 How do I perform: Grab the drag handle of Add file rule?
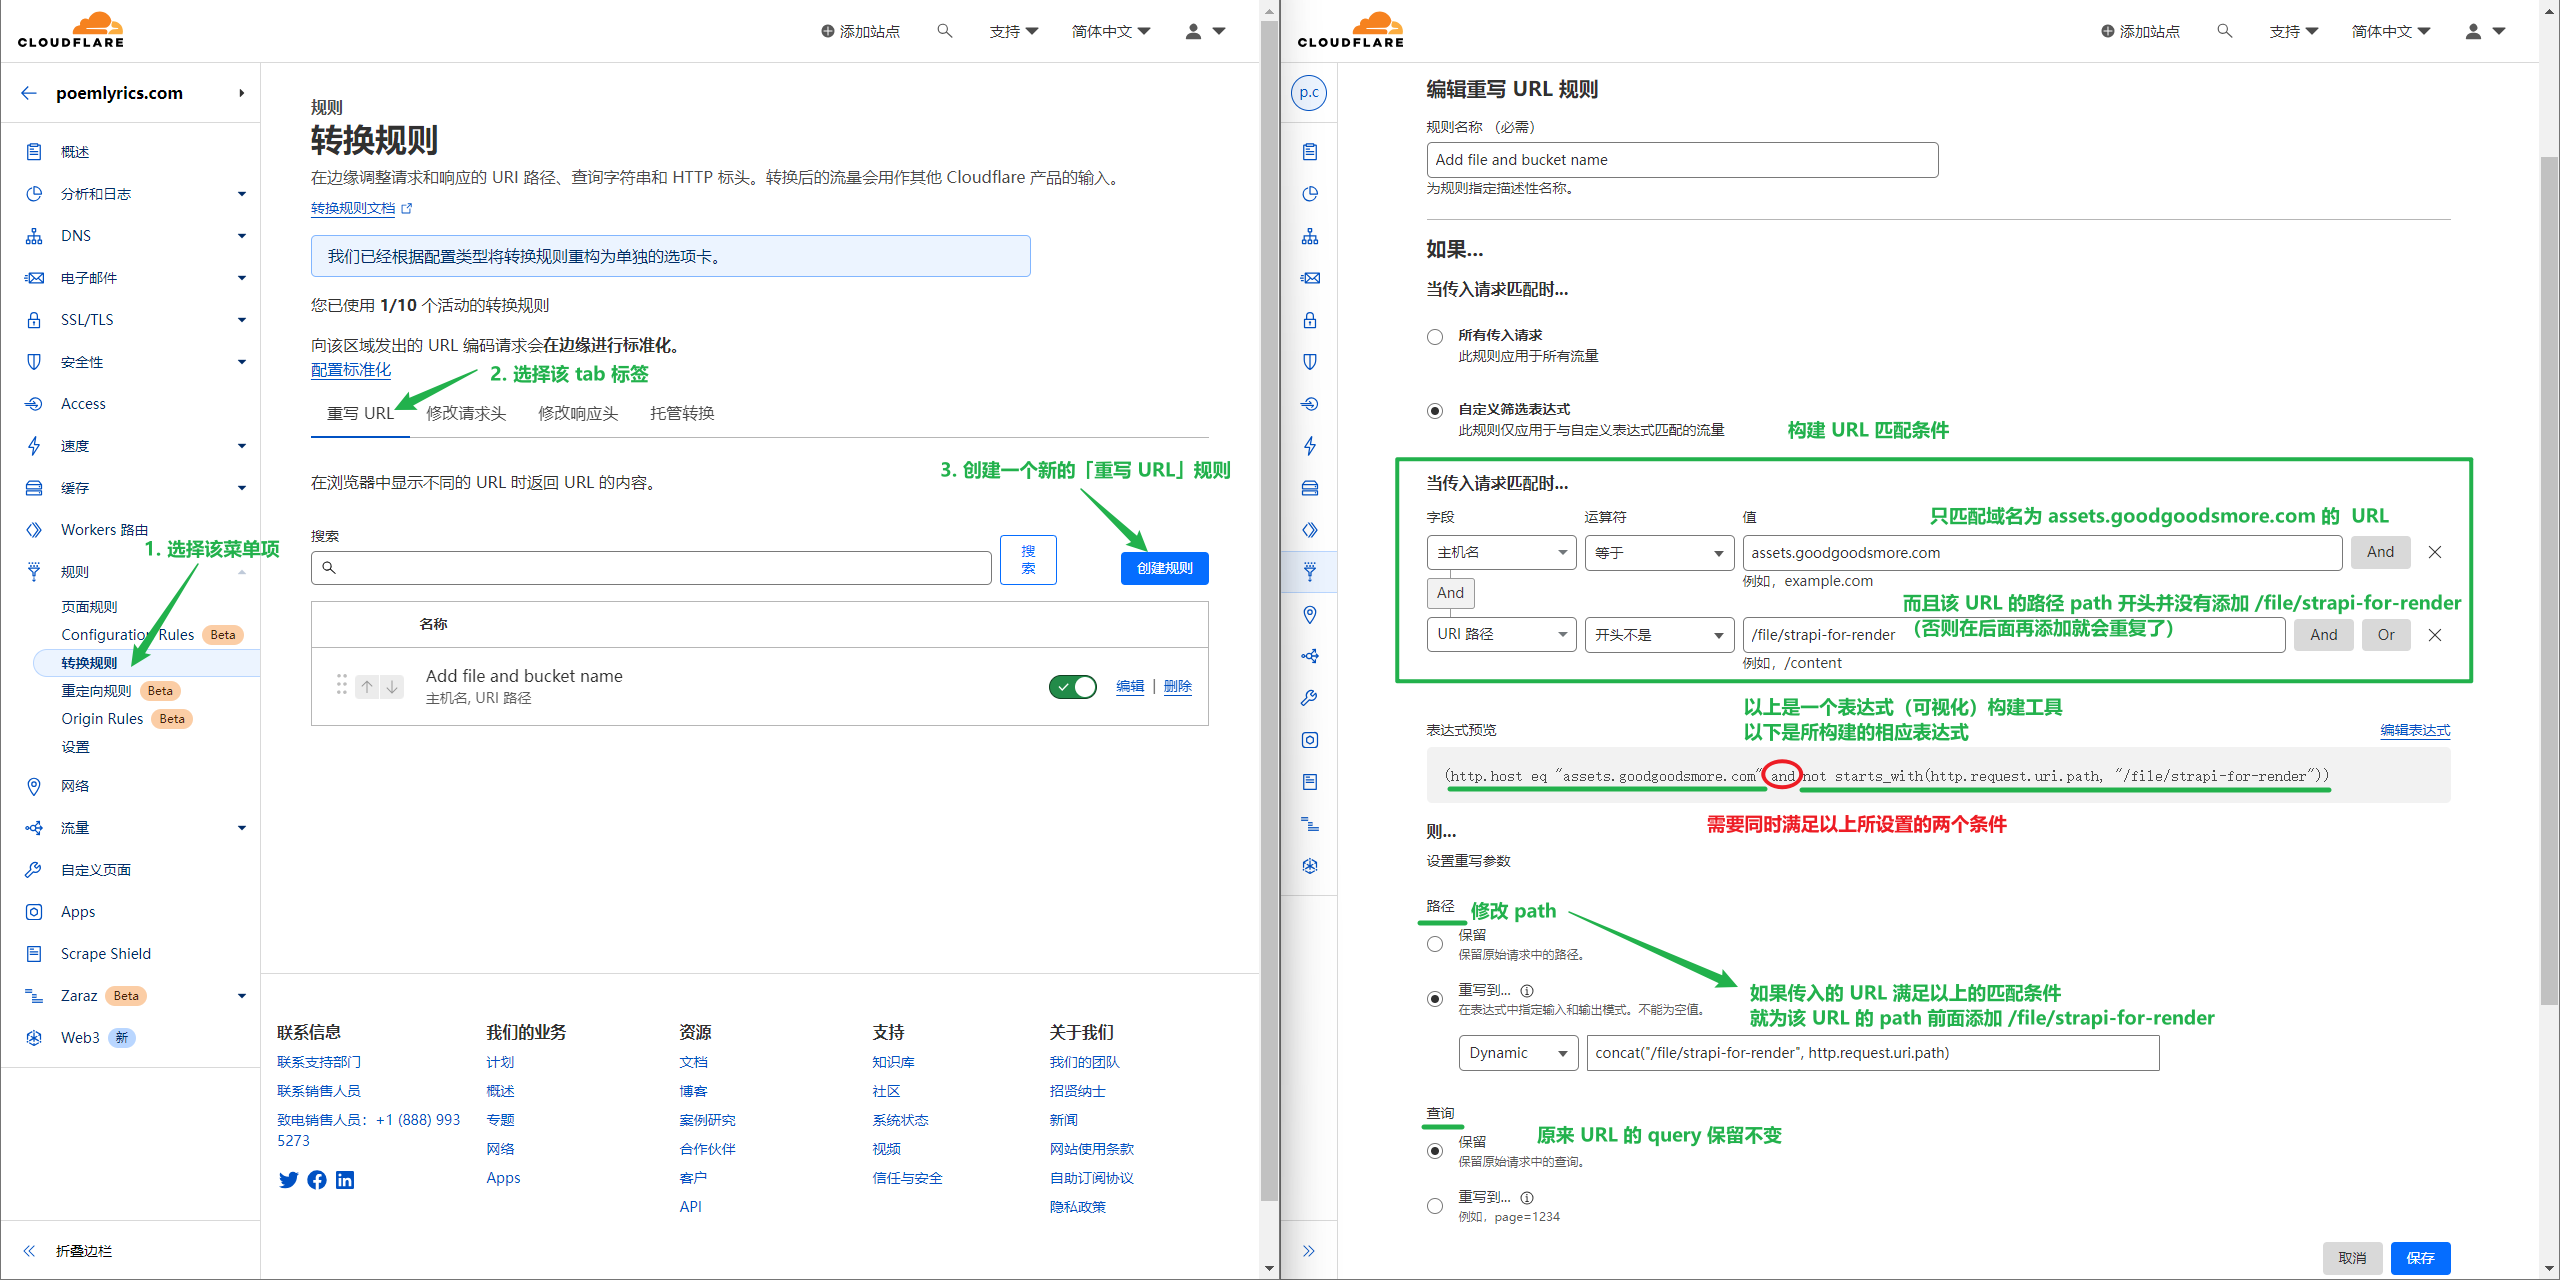coord(342,685)
